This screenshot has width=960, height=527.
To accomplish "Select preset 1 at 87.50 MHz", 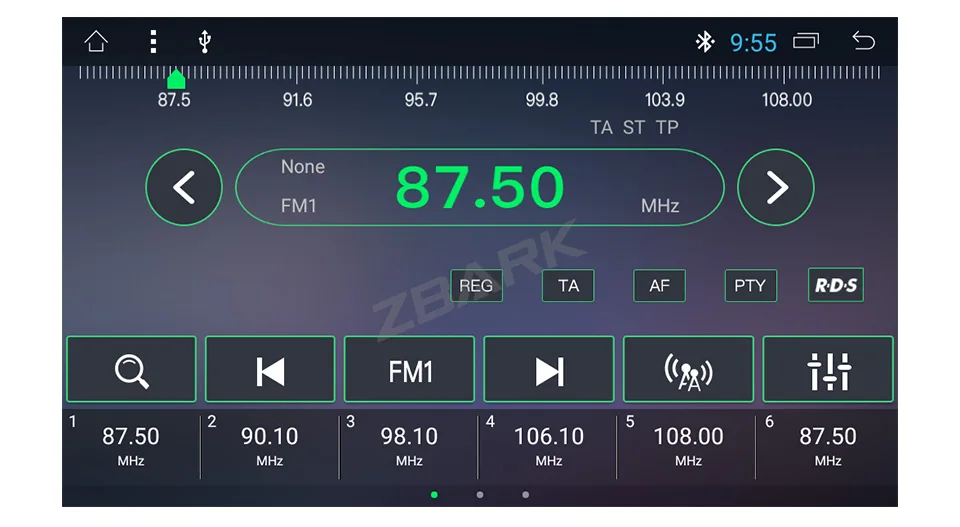I will point(131,447).
